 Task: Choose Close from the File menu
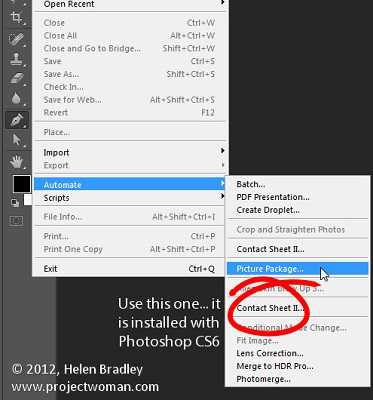point(131,23)
